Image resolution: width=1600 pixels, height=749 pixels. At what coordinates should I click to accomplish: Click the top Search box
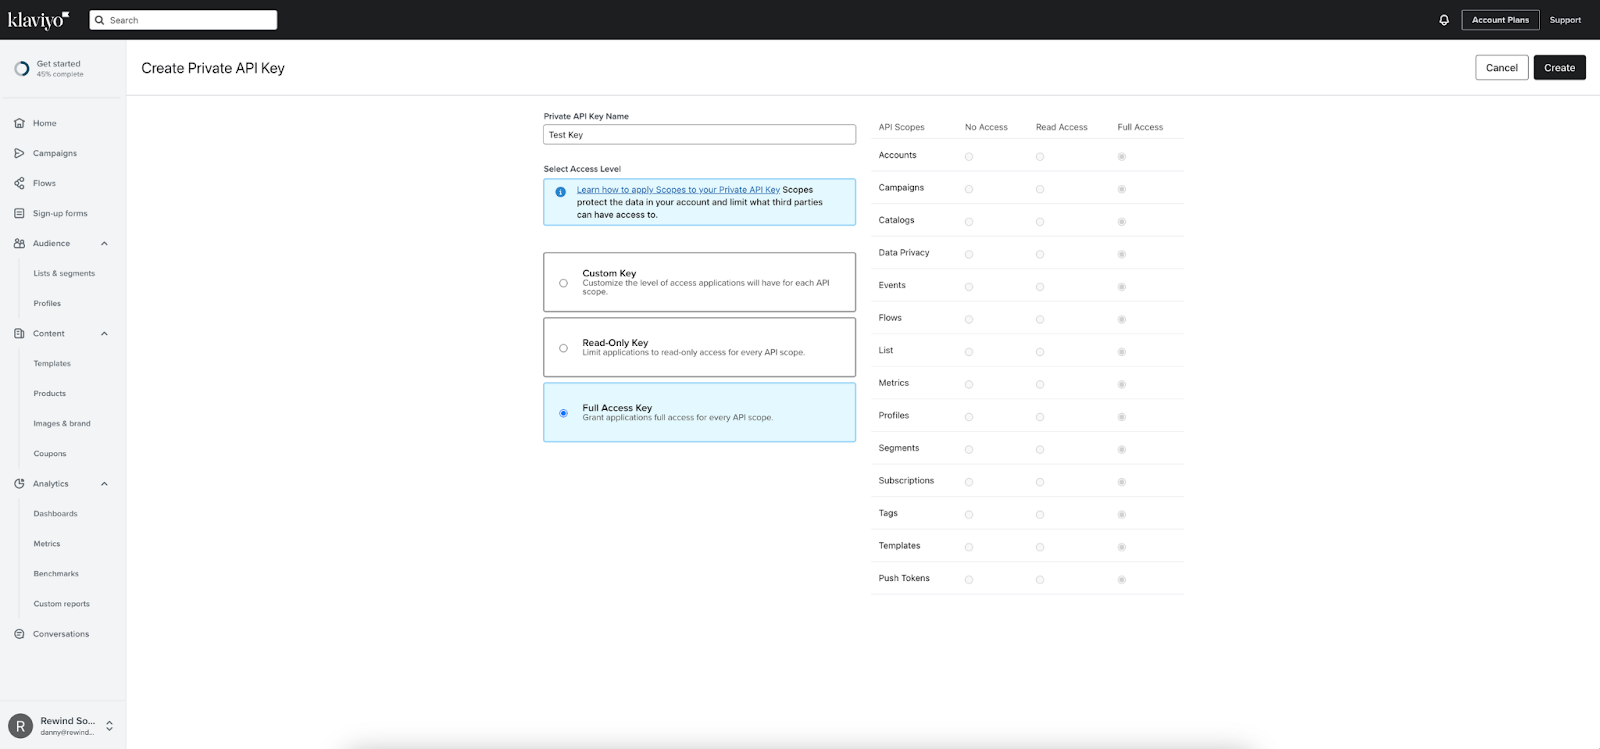[183, 20]
